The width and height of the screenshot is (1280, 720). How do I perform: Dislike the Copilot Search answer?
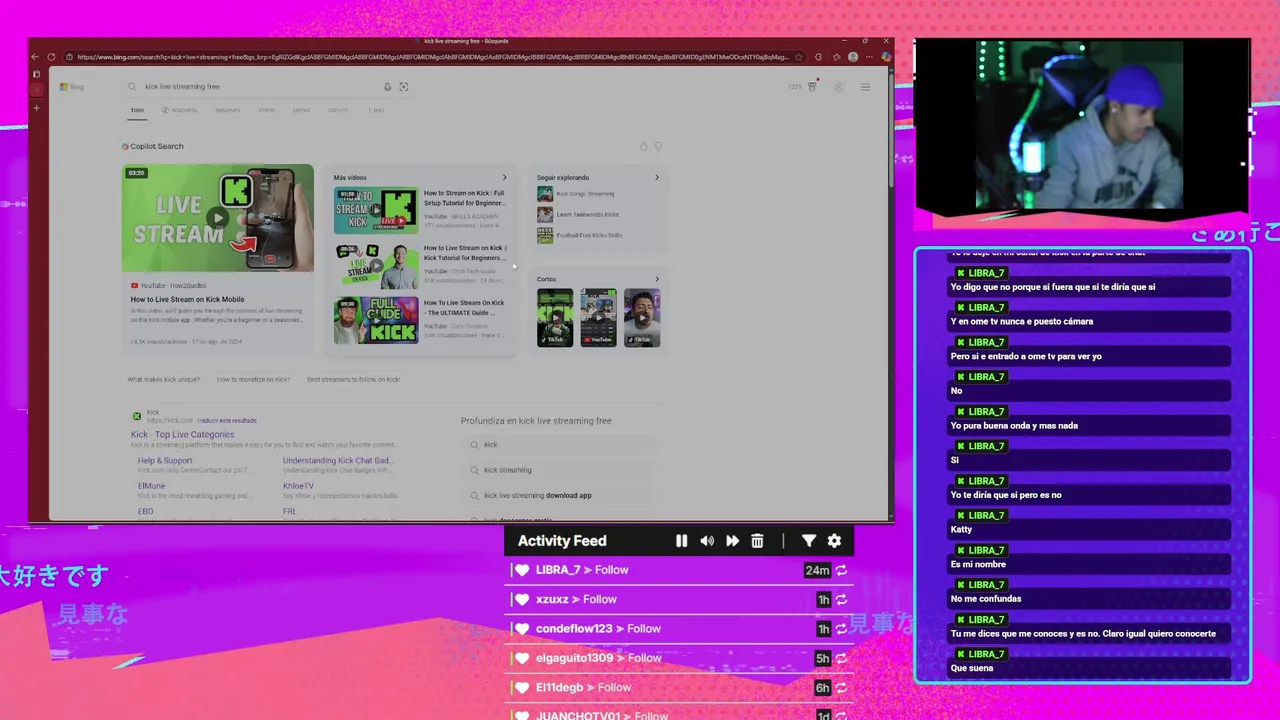(x=658, y=146)
